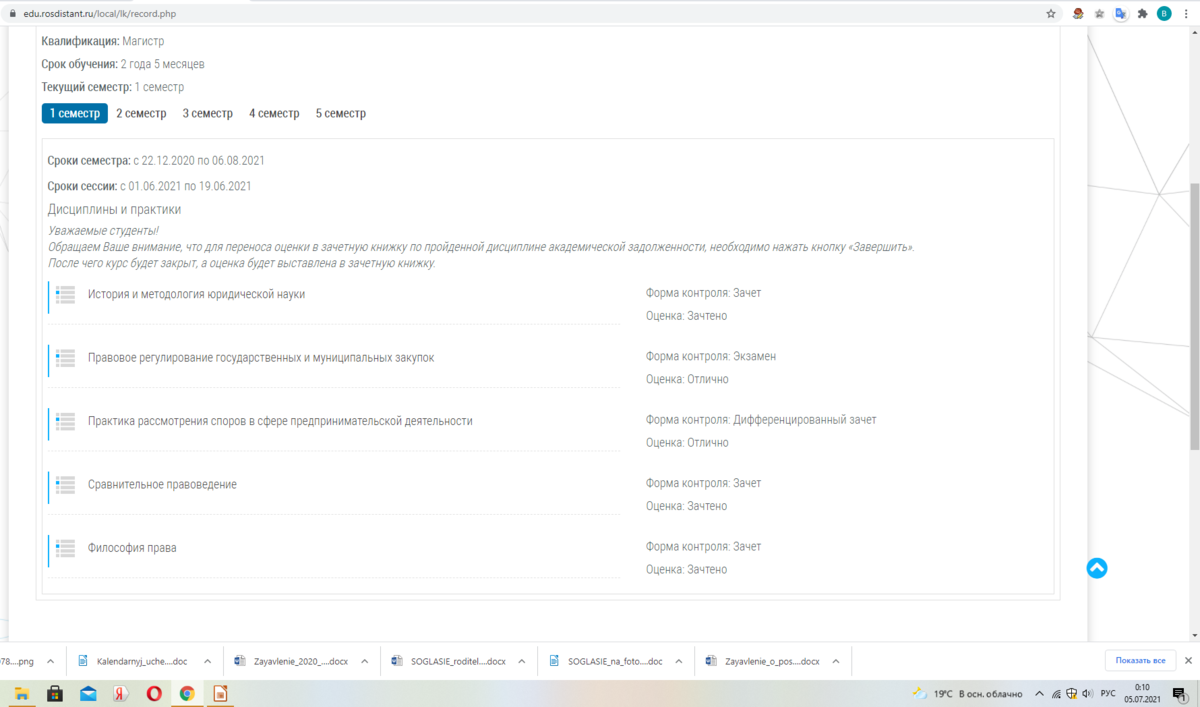Click the security shield tray icon
Viewport: 1200px width, 707px height.
tap(1072, 693)
